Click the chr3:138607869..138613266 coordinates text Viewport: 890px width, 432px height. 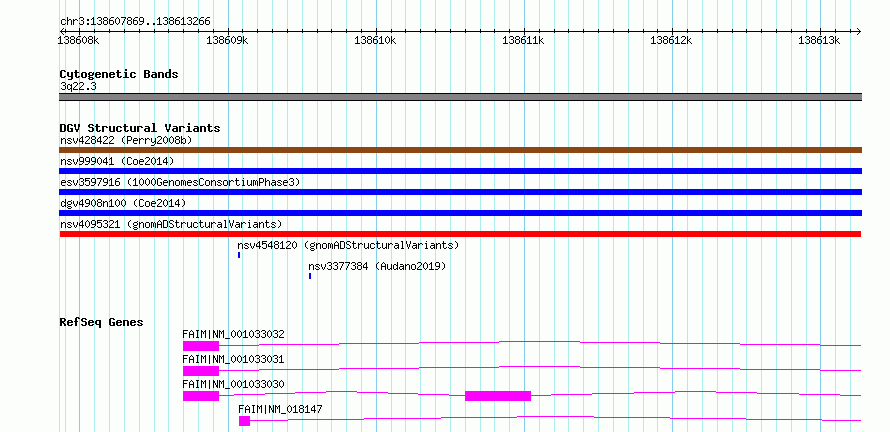(135, 22)
